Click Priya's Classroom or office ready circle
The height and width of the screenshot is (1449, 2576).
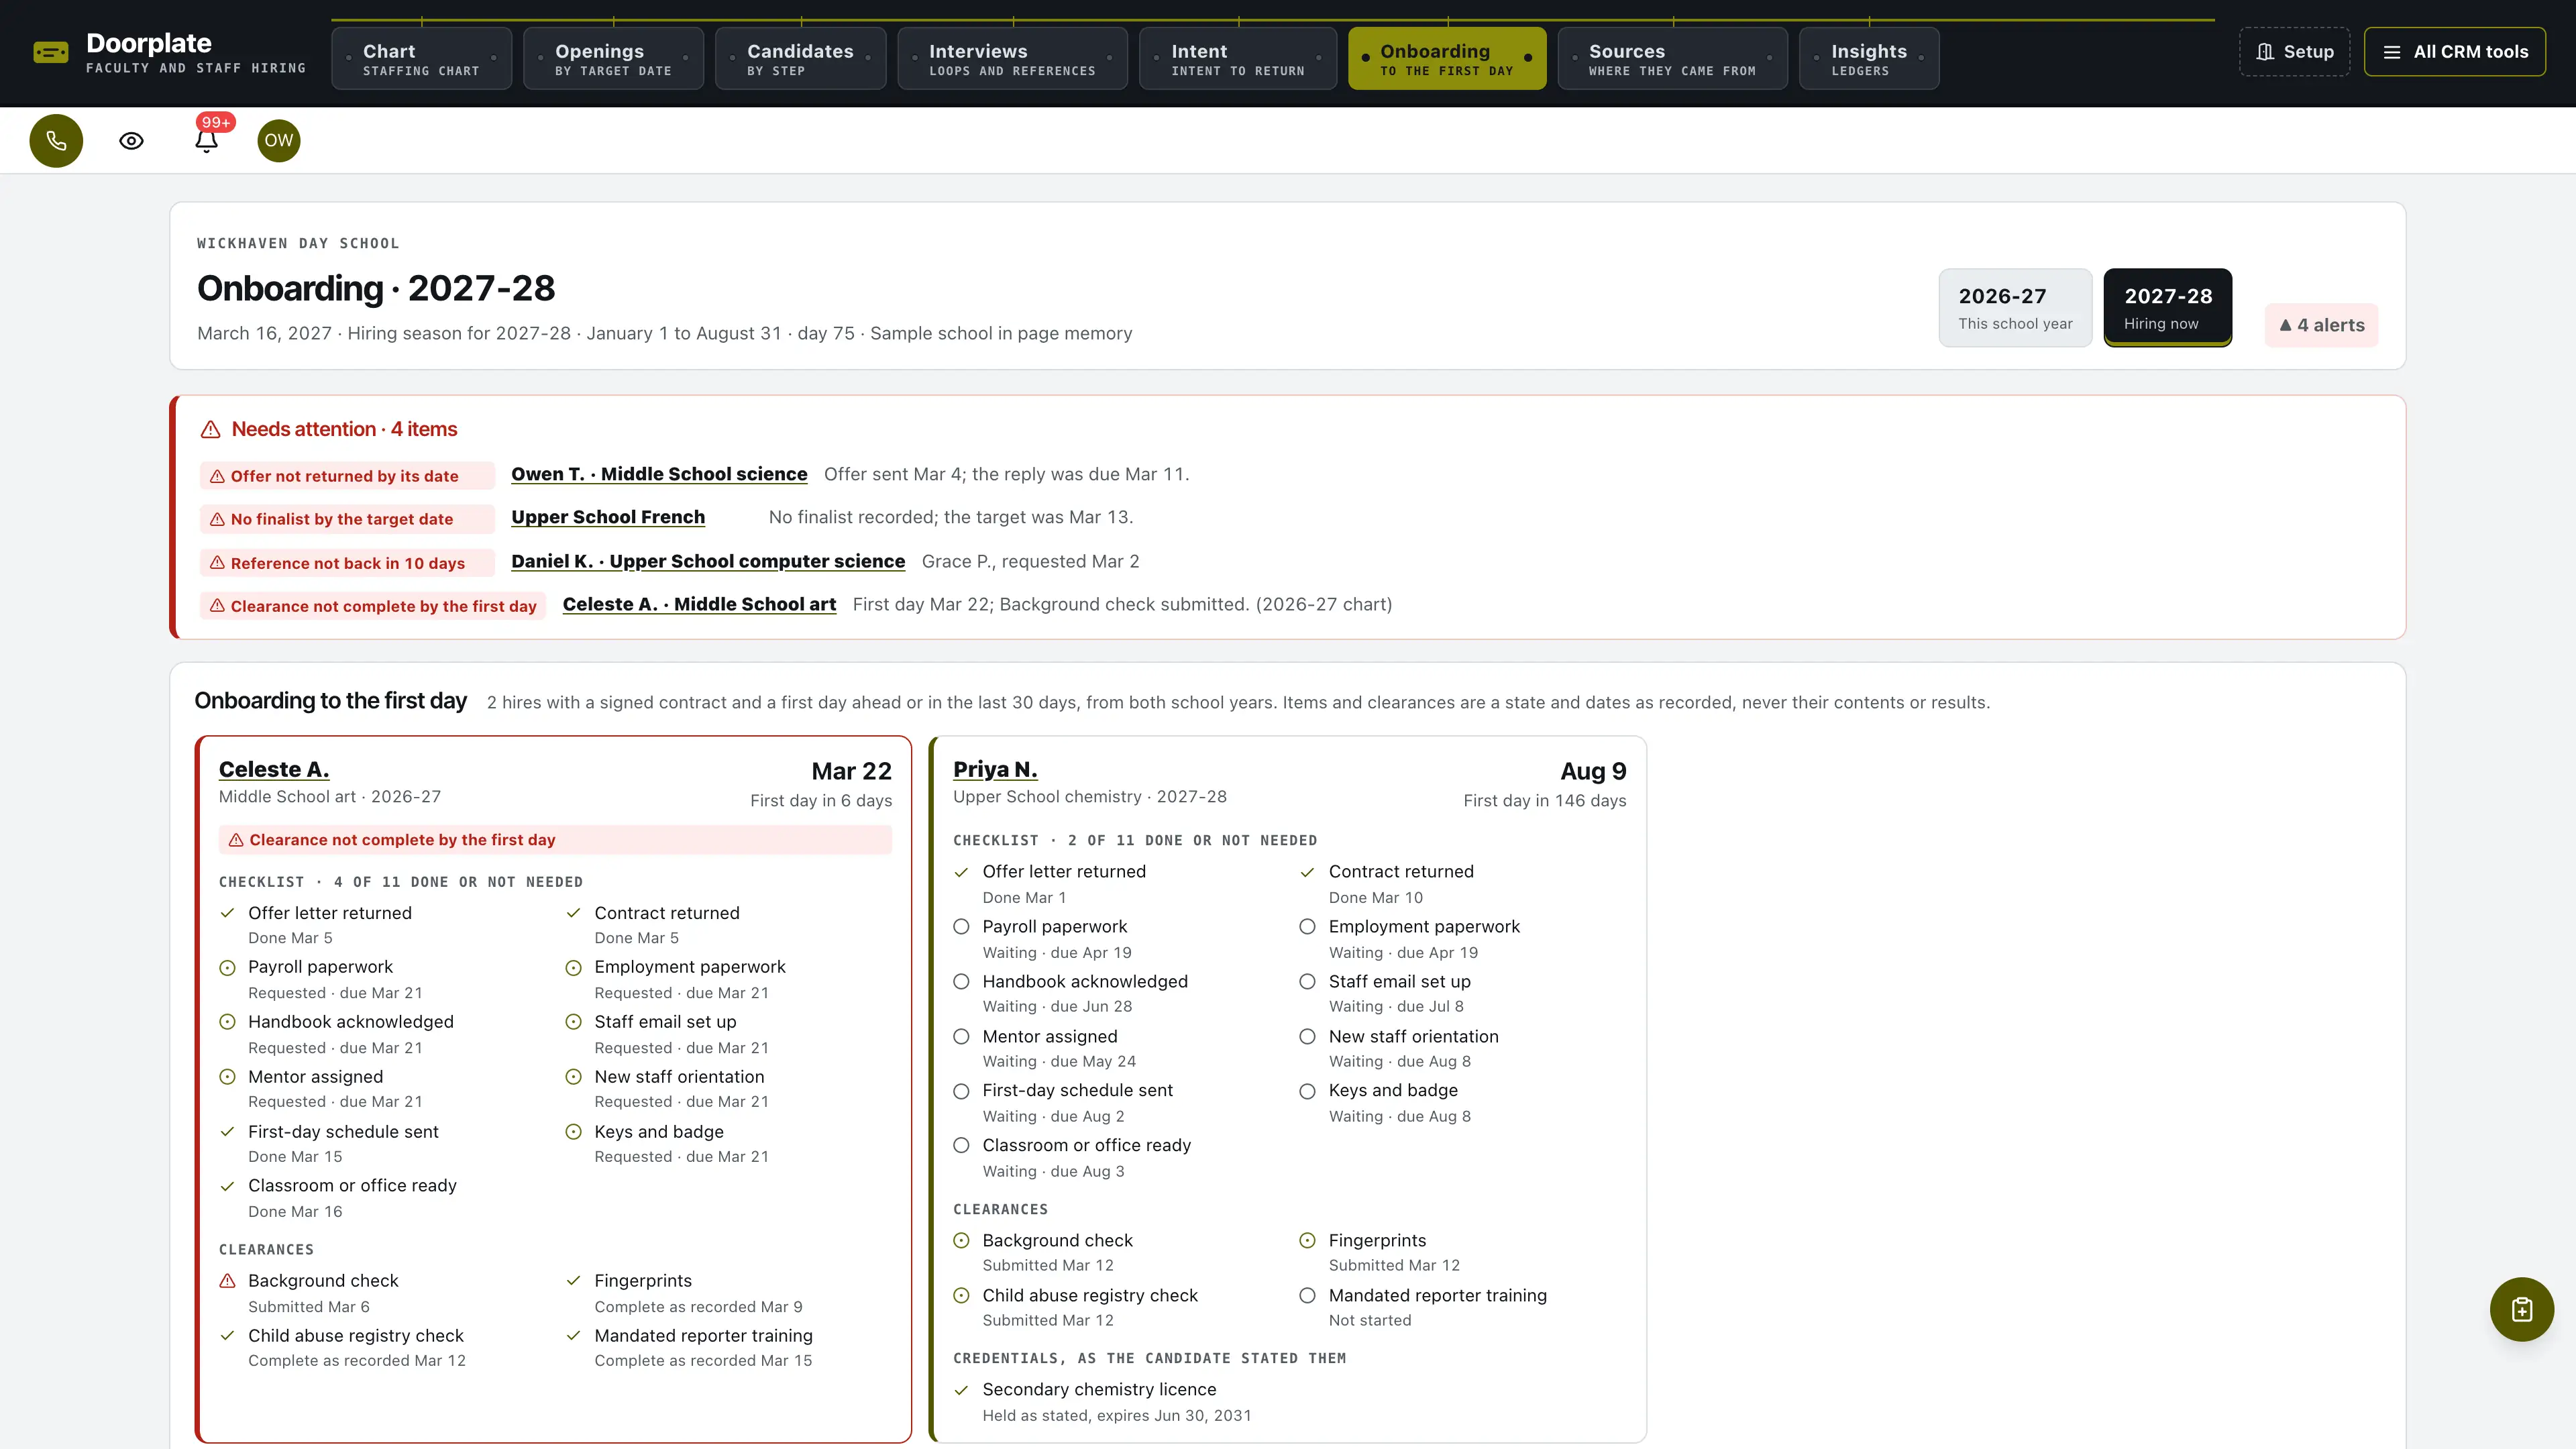pos(961,1146)
